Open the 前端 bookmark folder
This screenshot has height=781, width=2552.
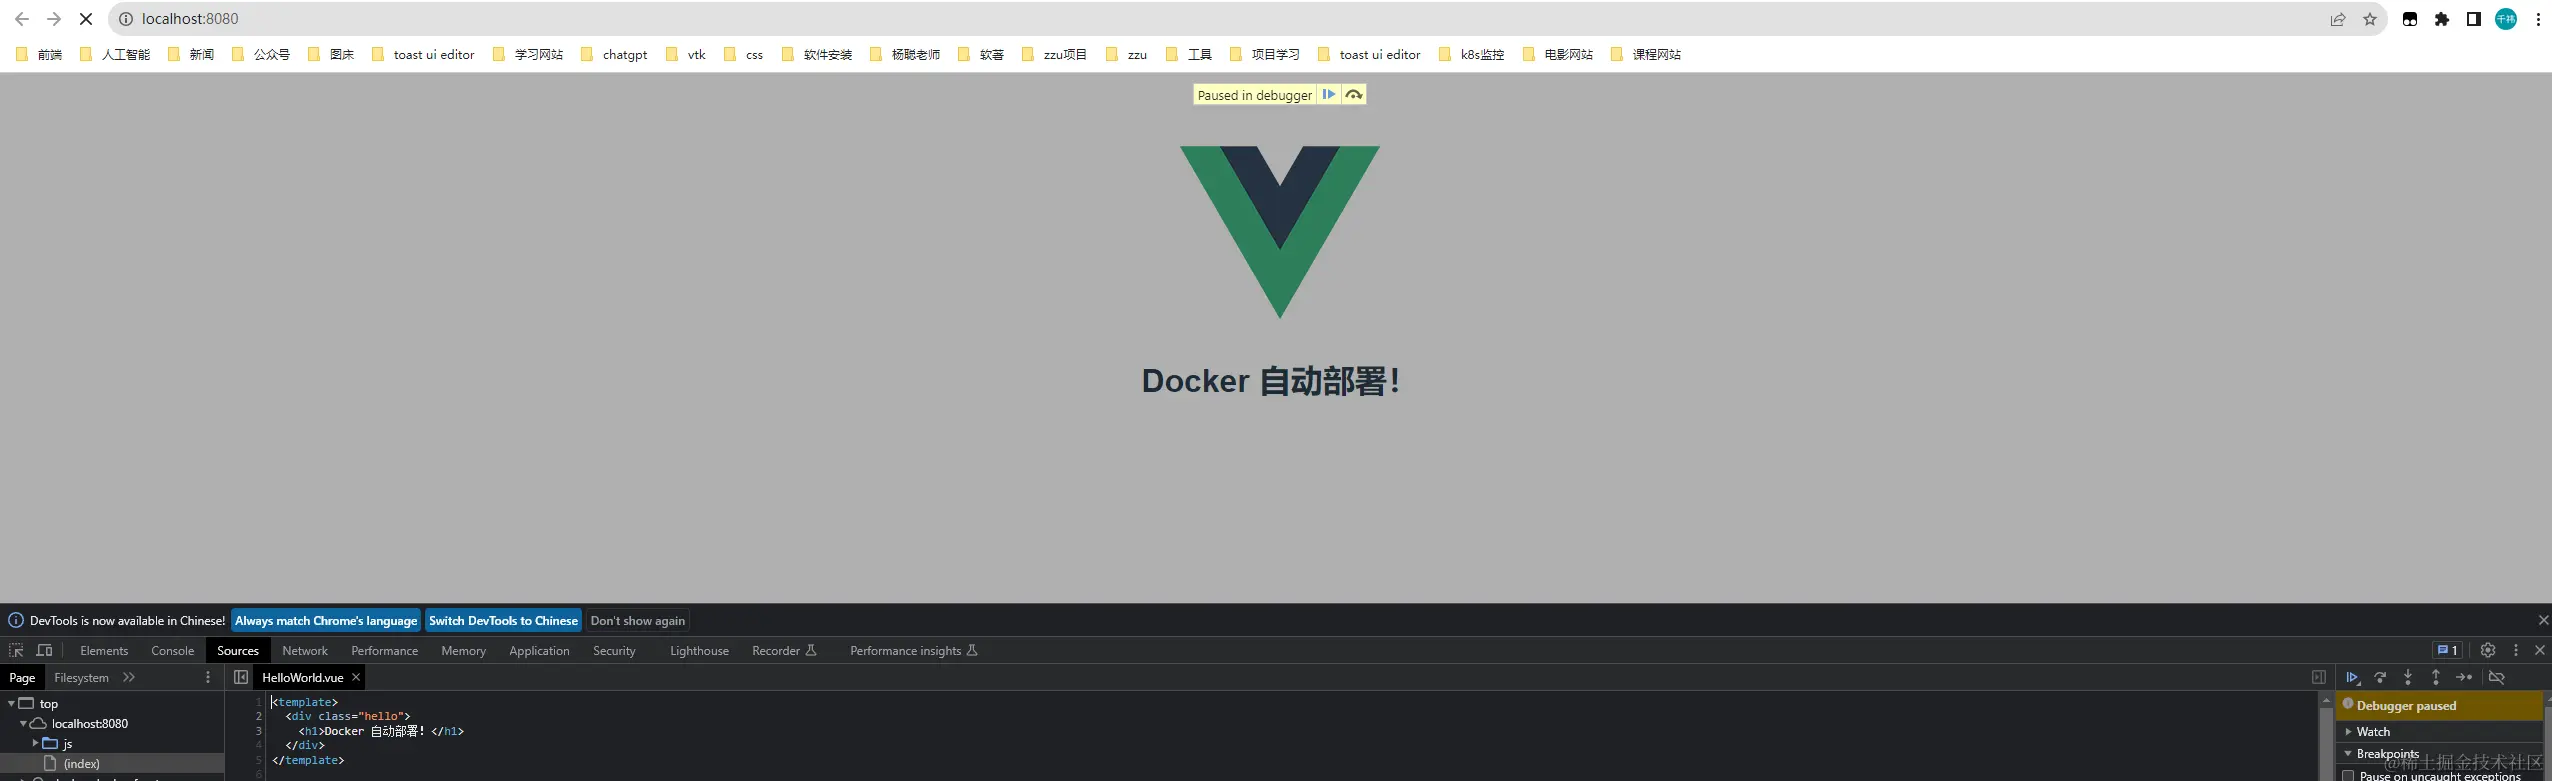(39, 54)
